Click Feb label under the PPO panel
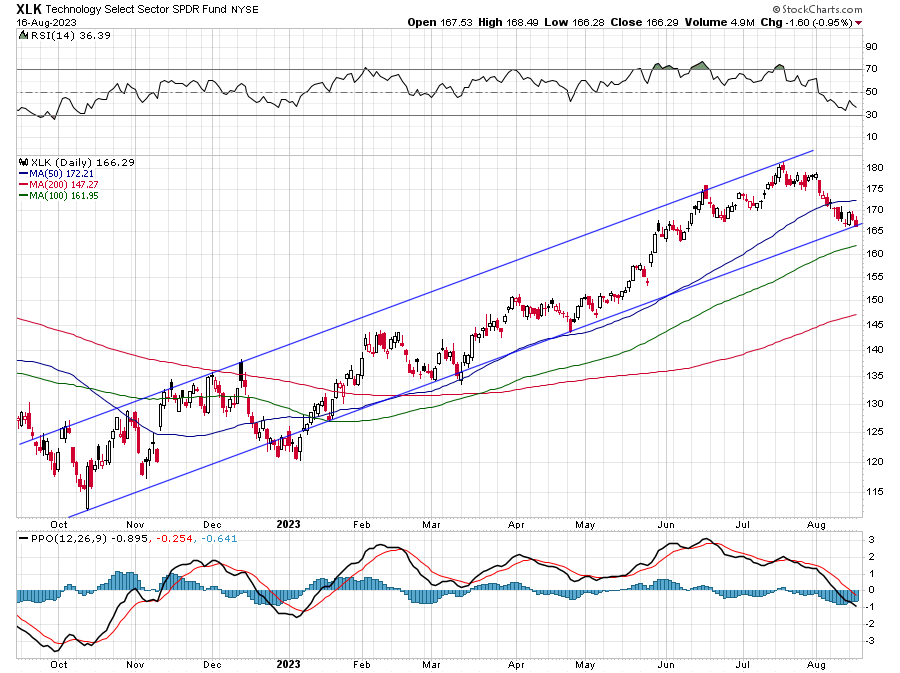900x673 pixels. [362, 664]
